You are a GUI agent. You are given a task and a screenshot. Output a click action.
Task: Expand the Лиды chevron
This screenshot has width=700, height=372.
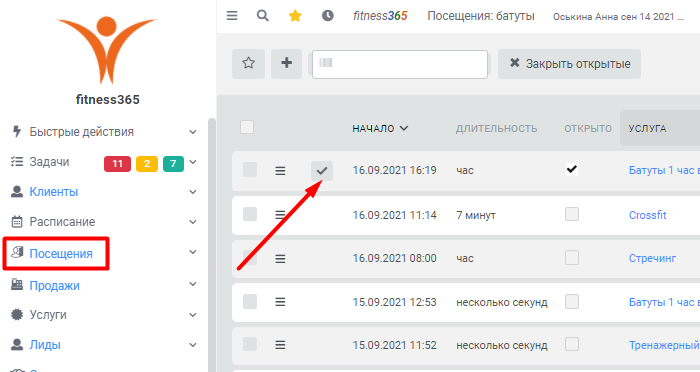pos(193,345)
